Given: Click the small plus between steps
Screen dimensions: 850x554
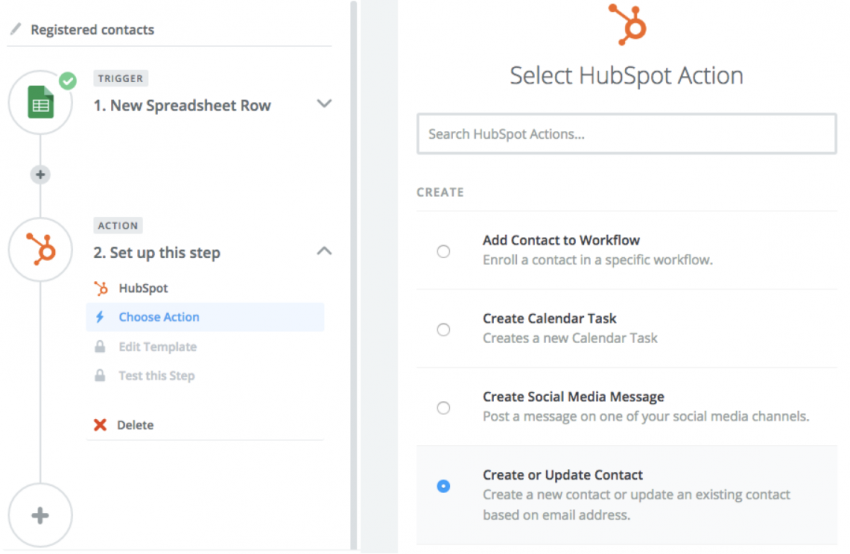Looking at the screenshot, I should (40, 175).
